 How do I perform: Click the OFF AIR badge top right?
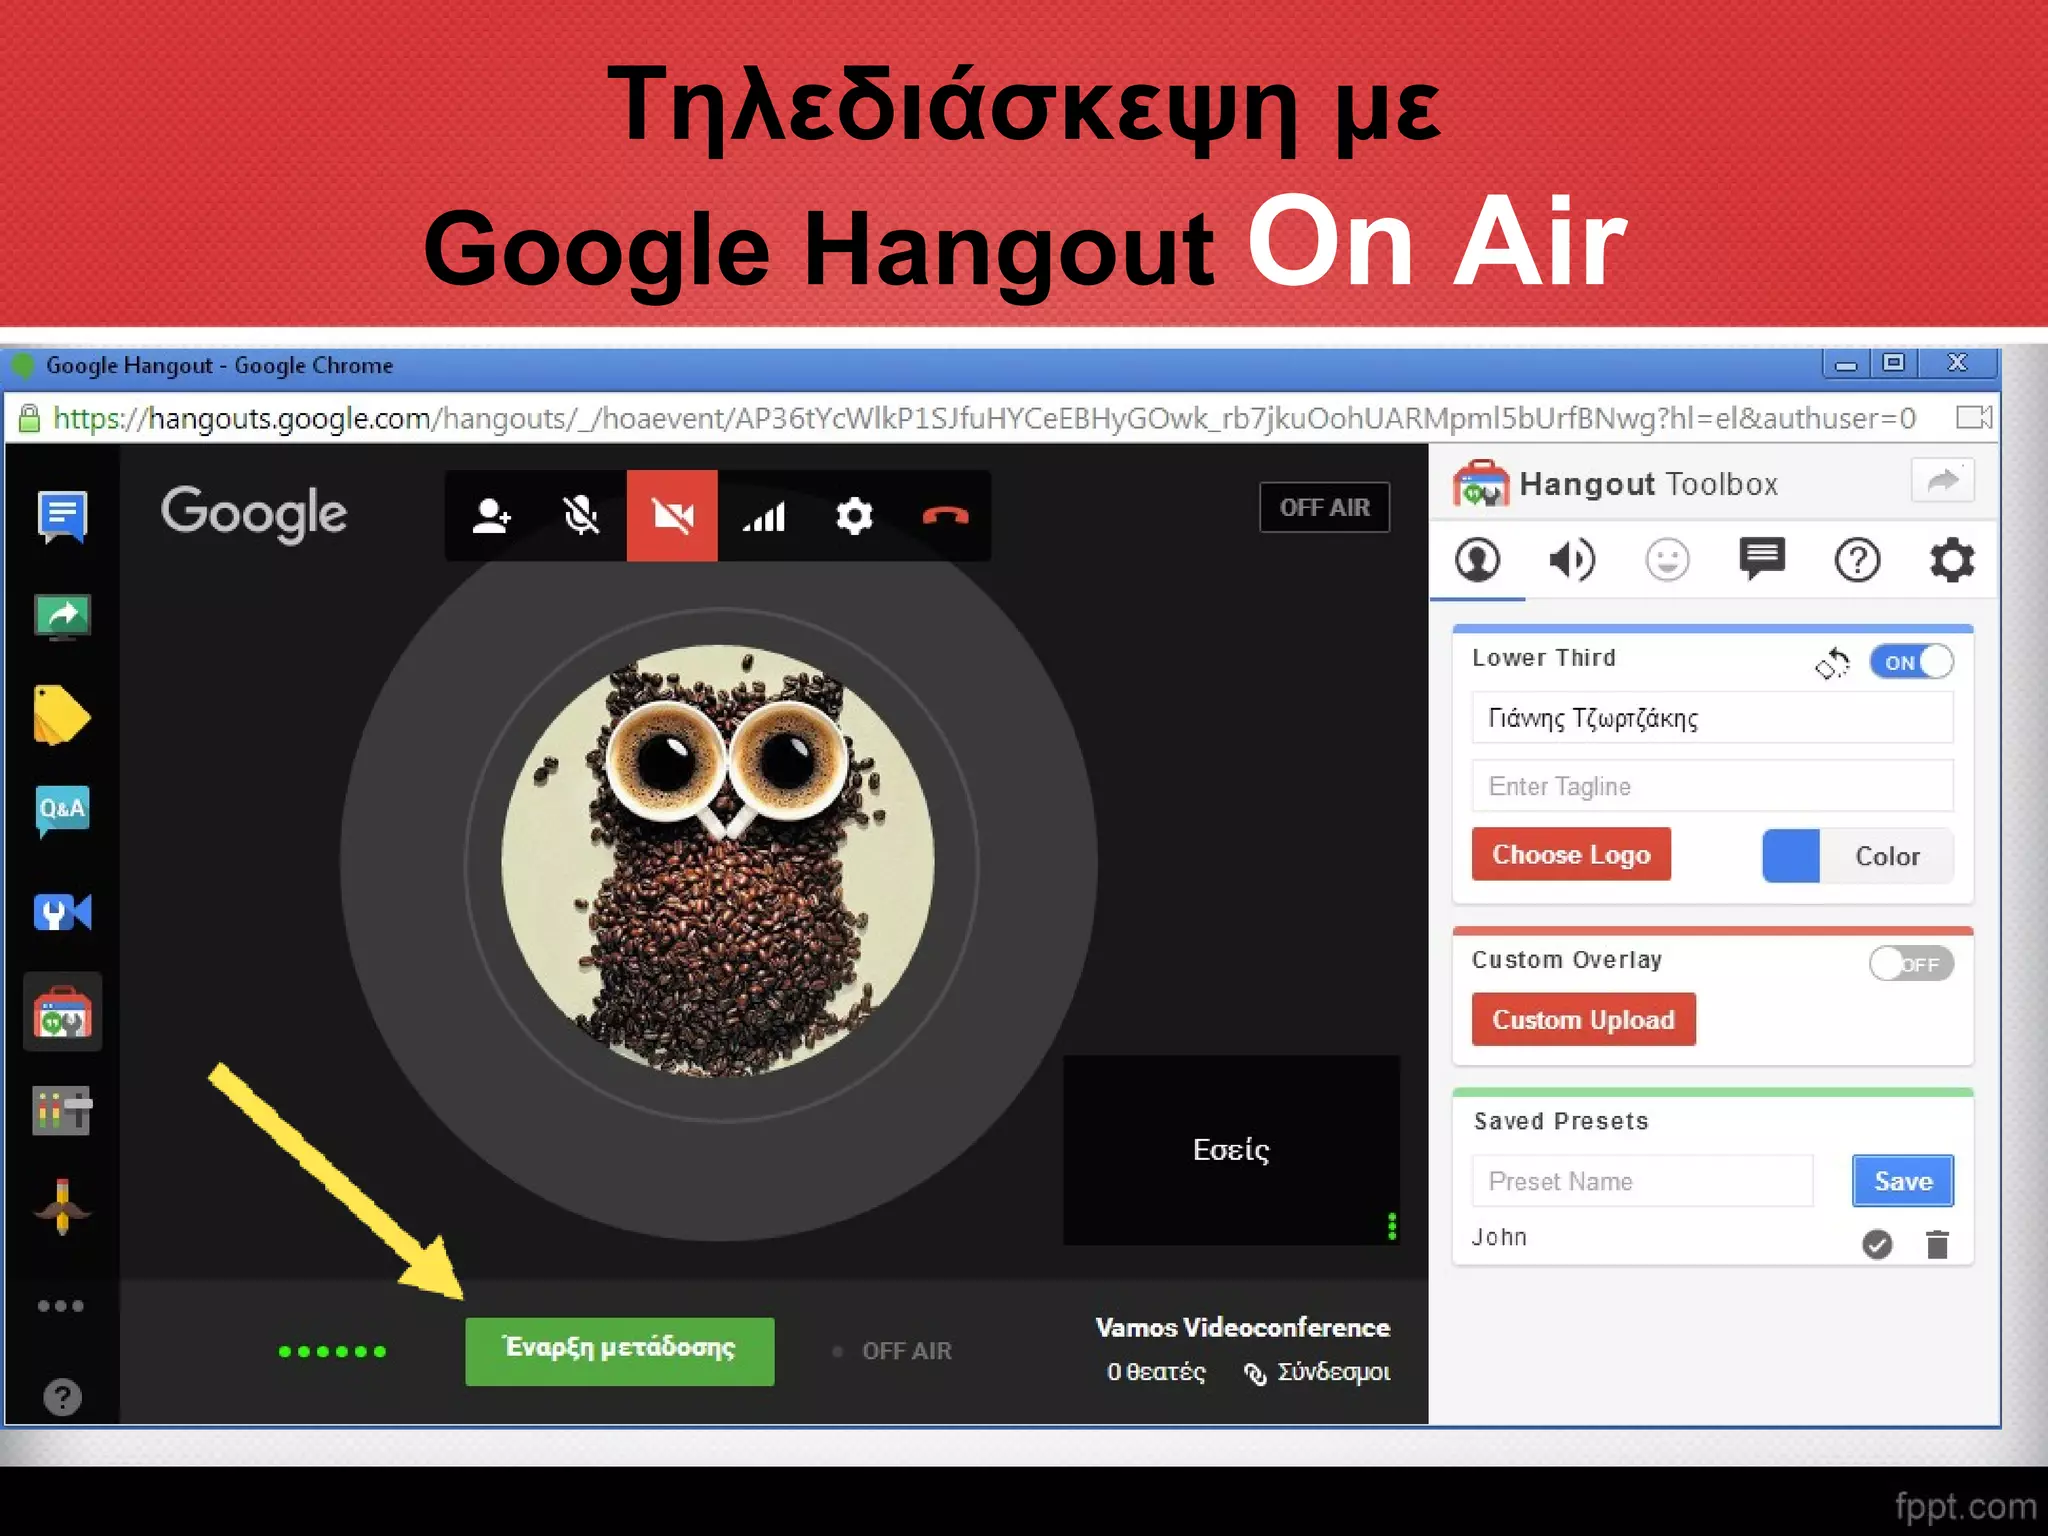point(1324,508)
